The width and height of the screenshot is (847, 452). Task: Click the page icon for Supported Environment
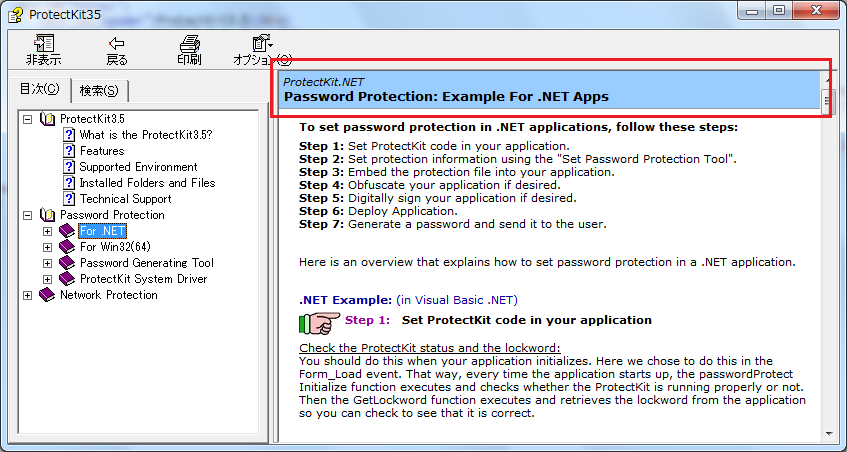point(69,167)
